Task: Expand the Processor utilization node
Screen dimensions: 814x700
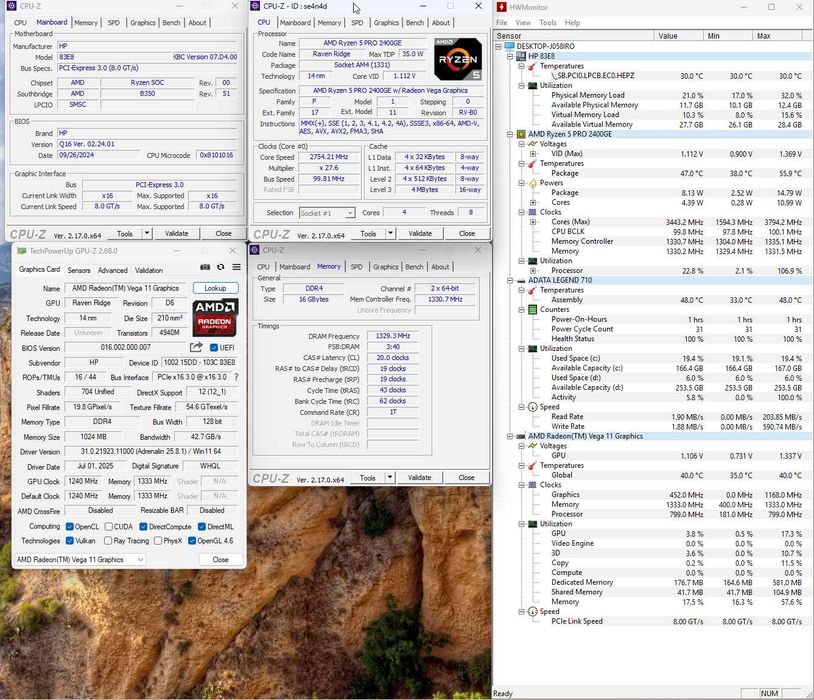Action: click(533, 271)
